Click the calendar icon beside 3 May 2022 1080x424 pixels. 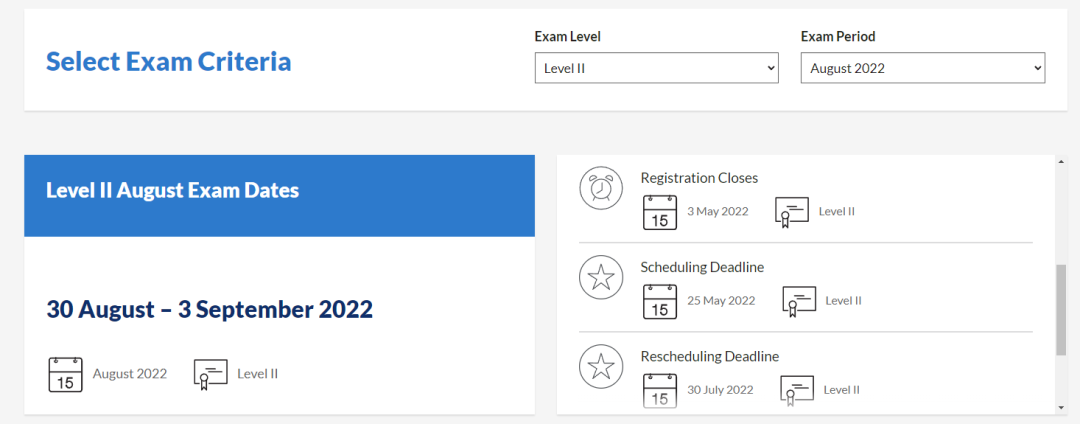660,211
